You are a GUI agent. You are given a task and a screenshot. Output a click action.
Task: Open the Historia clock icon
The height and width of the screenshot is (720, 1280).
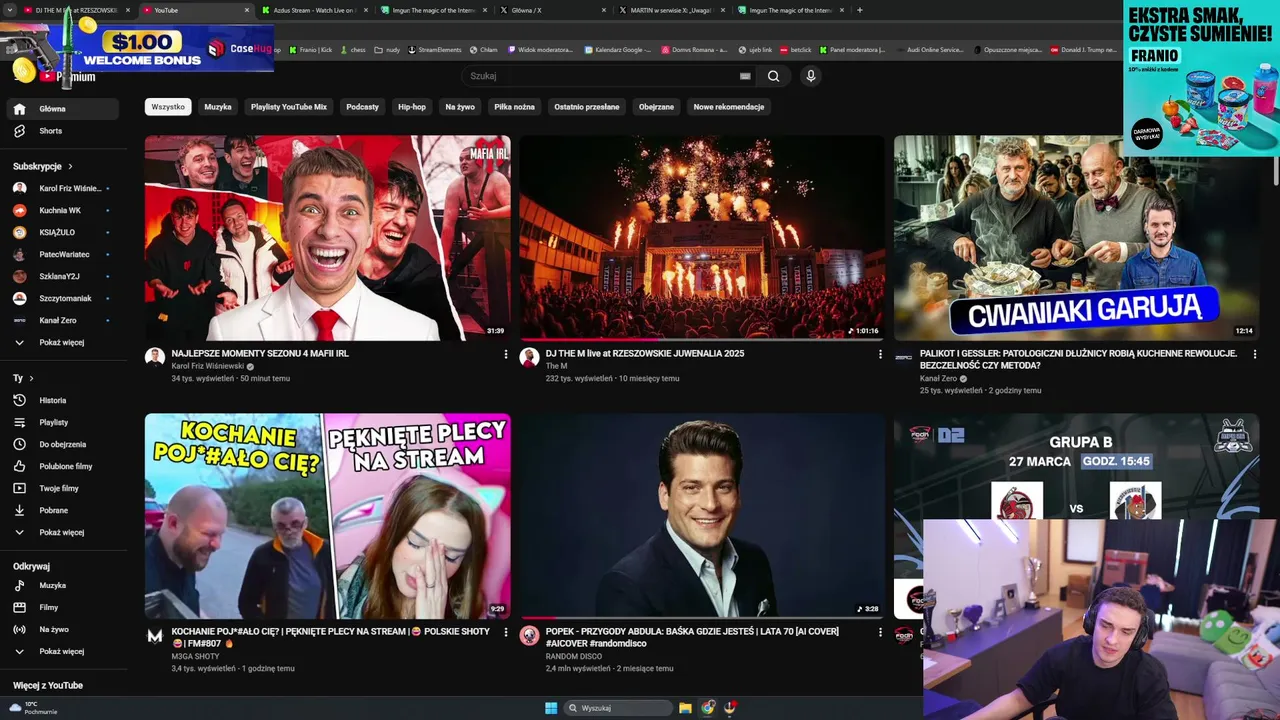(x=19, y=400)
